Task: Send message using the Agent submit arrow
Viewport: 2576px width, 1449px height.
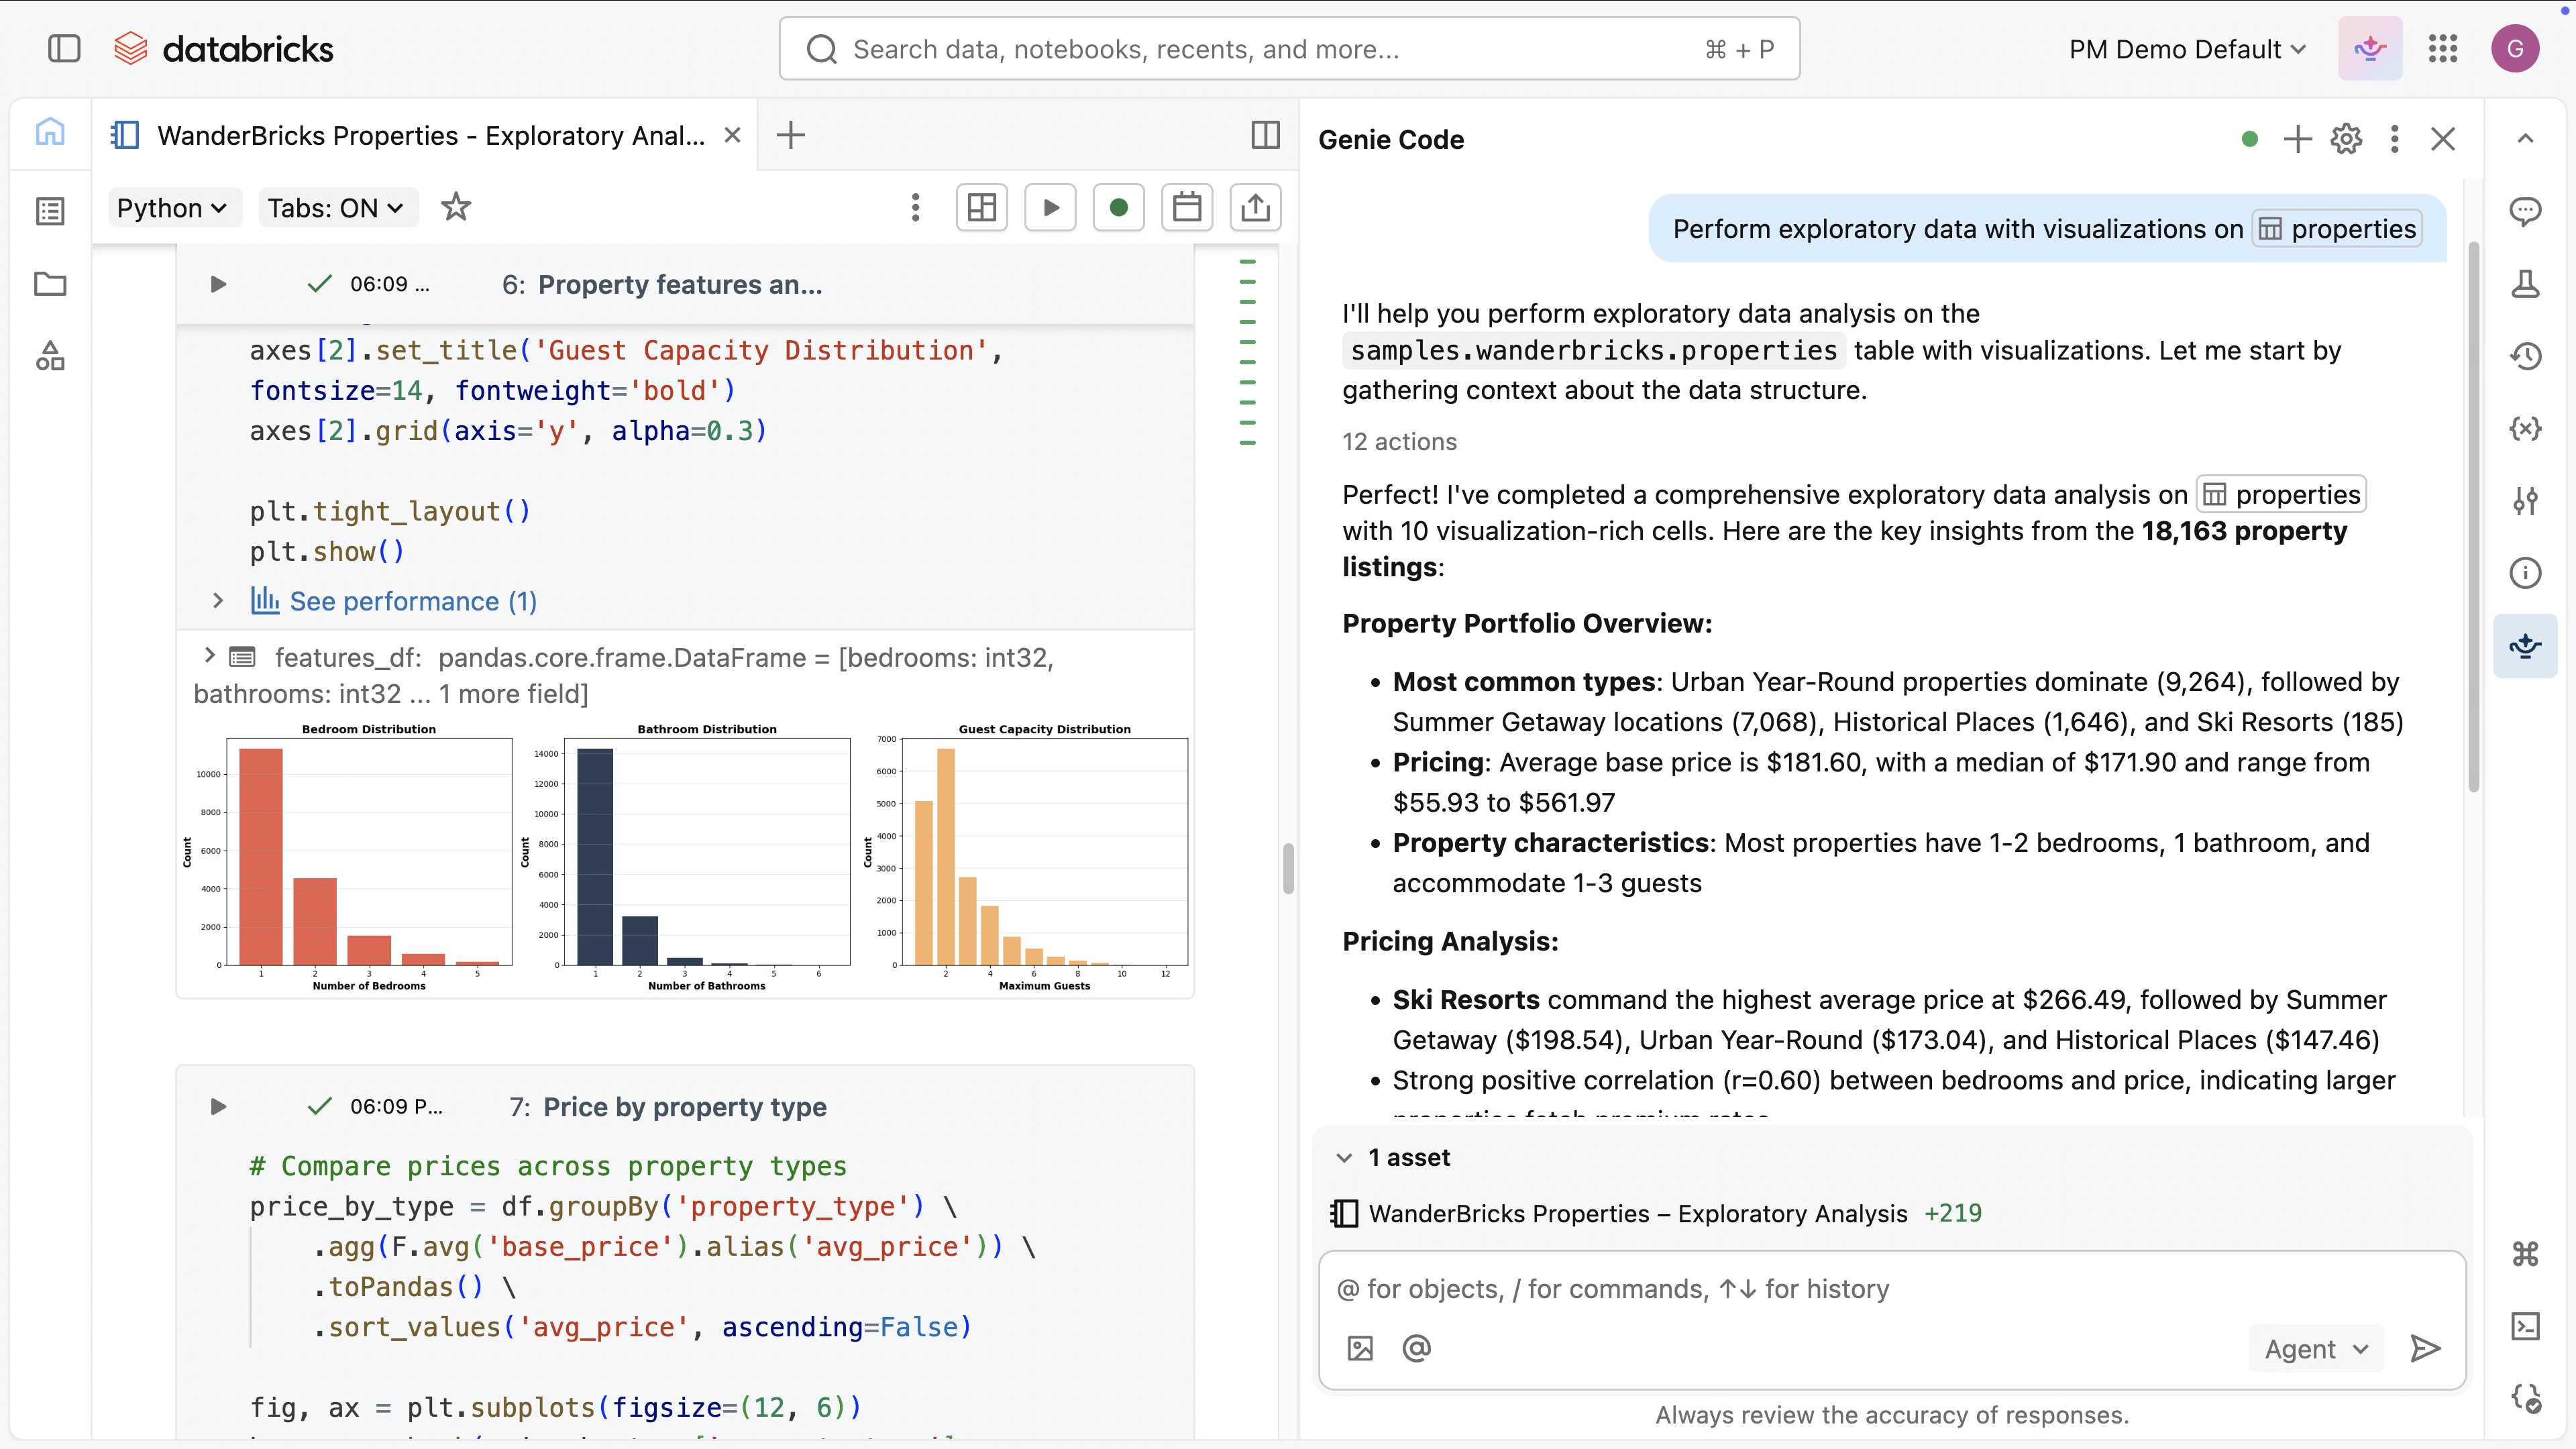Action: (x=2425, y=1348)
